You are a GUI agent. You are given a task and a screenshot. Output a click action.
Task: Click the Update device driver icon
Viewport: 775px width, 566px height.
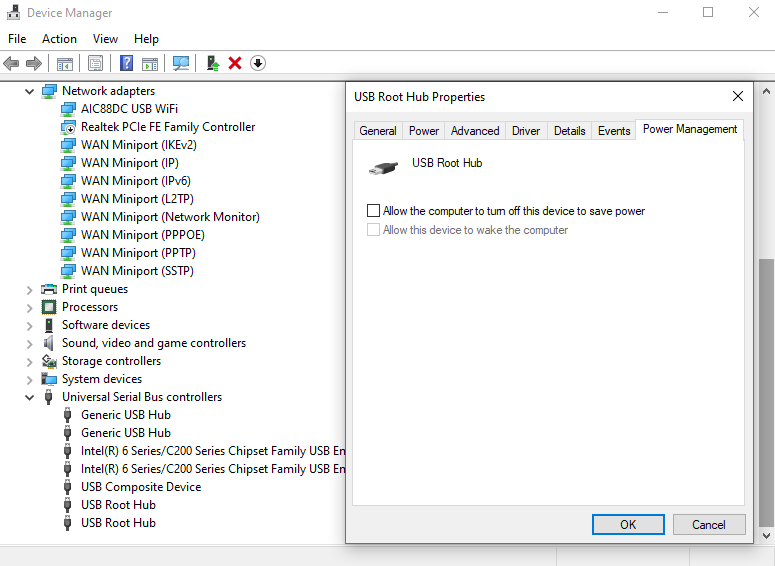213,63
